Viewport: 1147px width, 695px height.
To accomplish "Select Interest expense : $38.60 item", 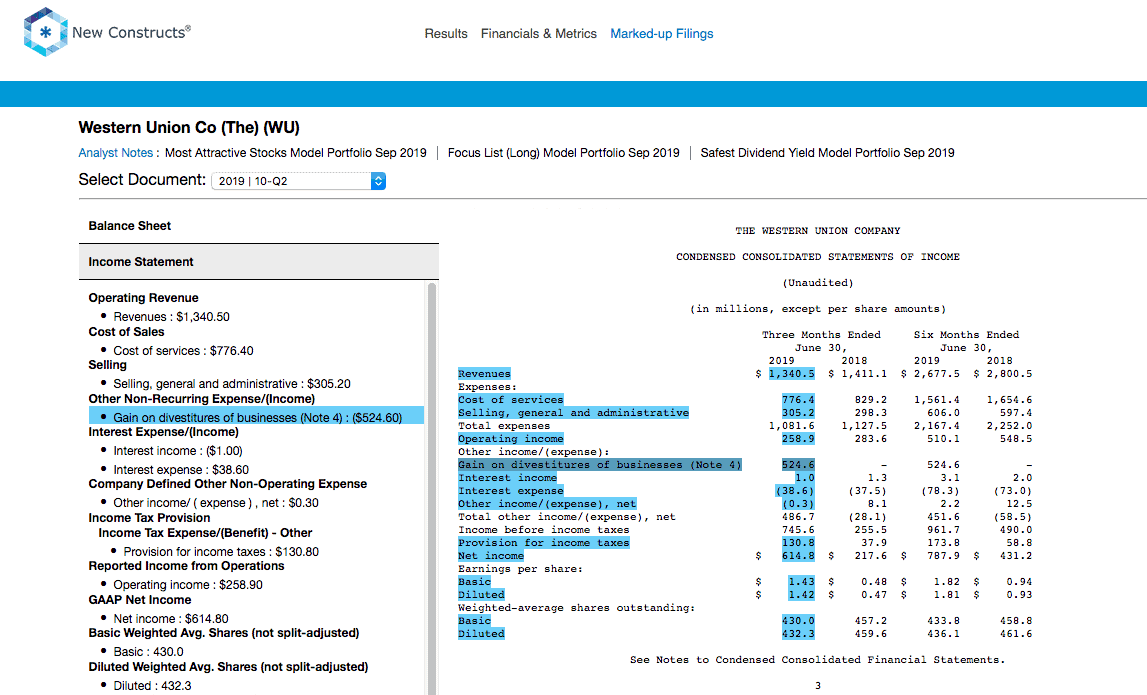I will click(181, 470).
